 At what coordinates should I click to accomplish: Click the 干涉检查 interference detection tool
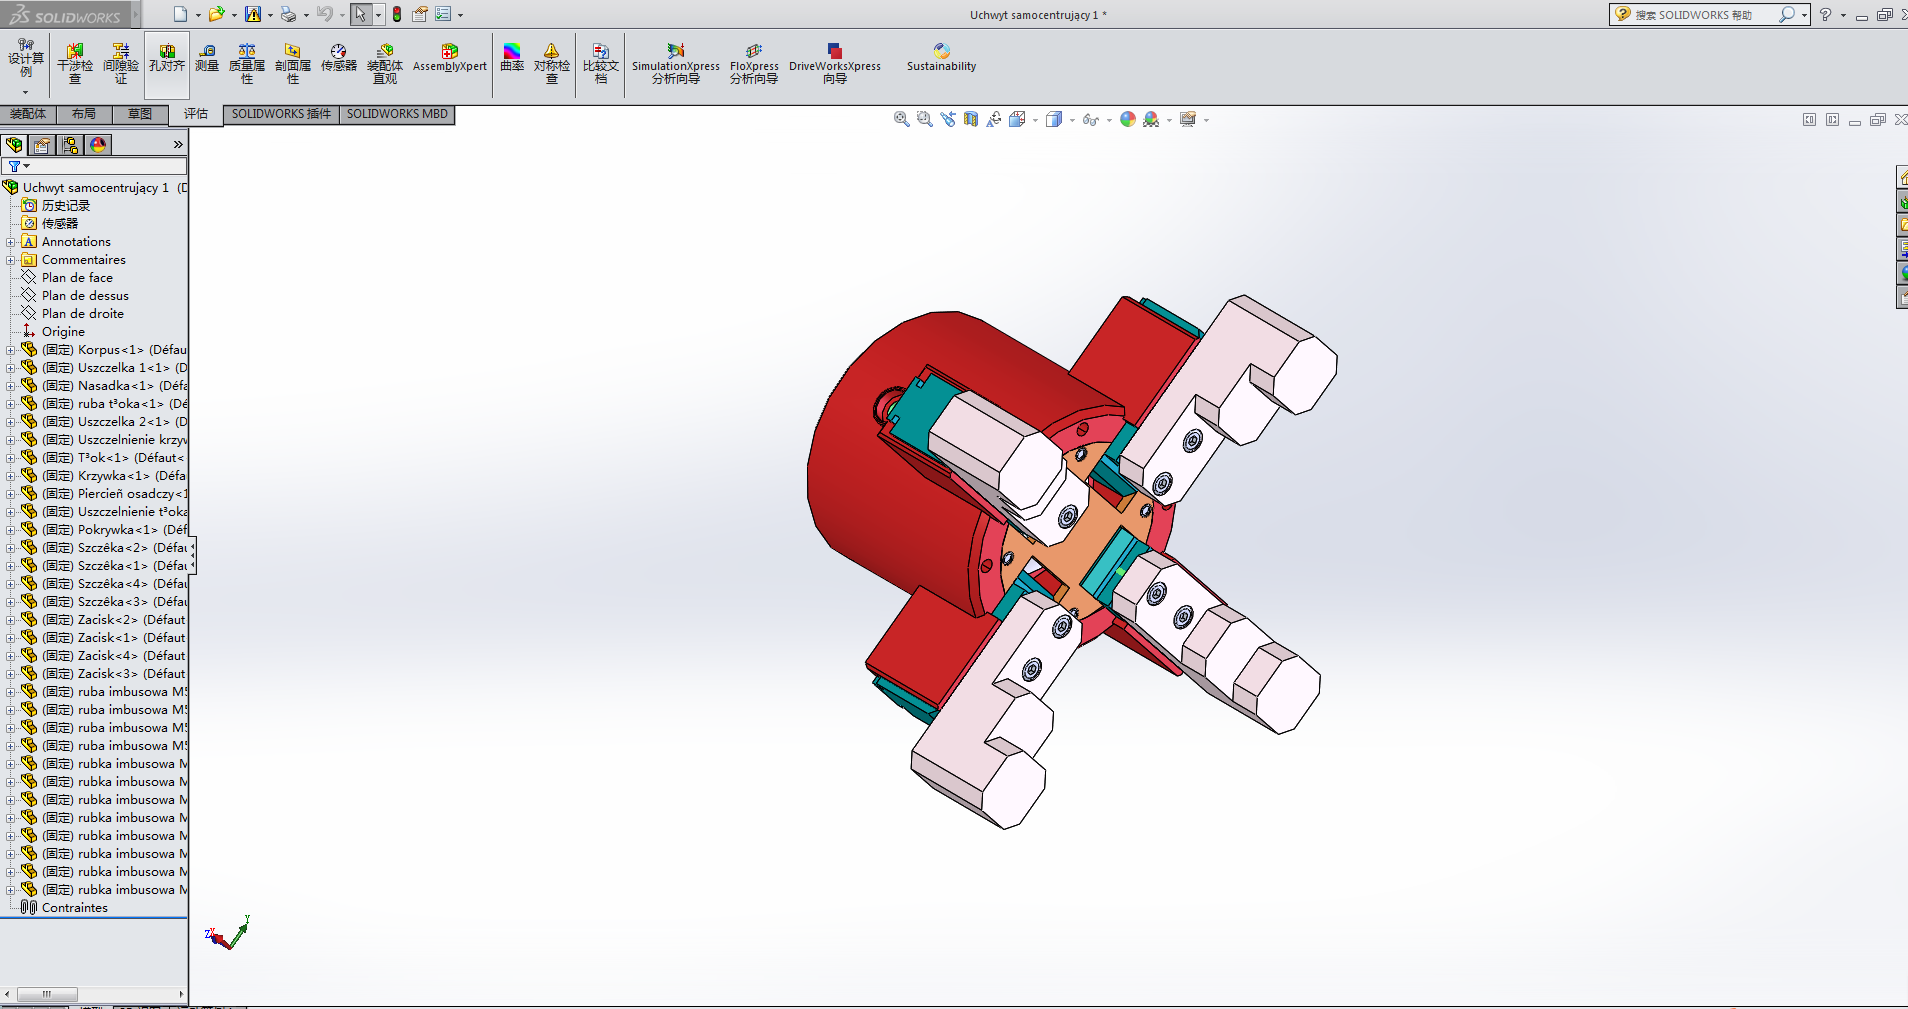pyautogui.click(x=75, y=63)
